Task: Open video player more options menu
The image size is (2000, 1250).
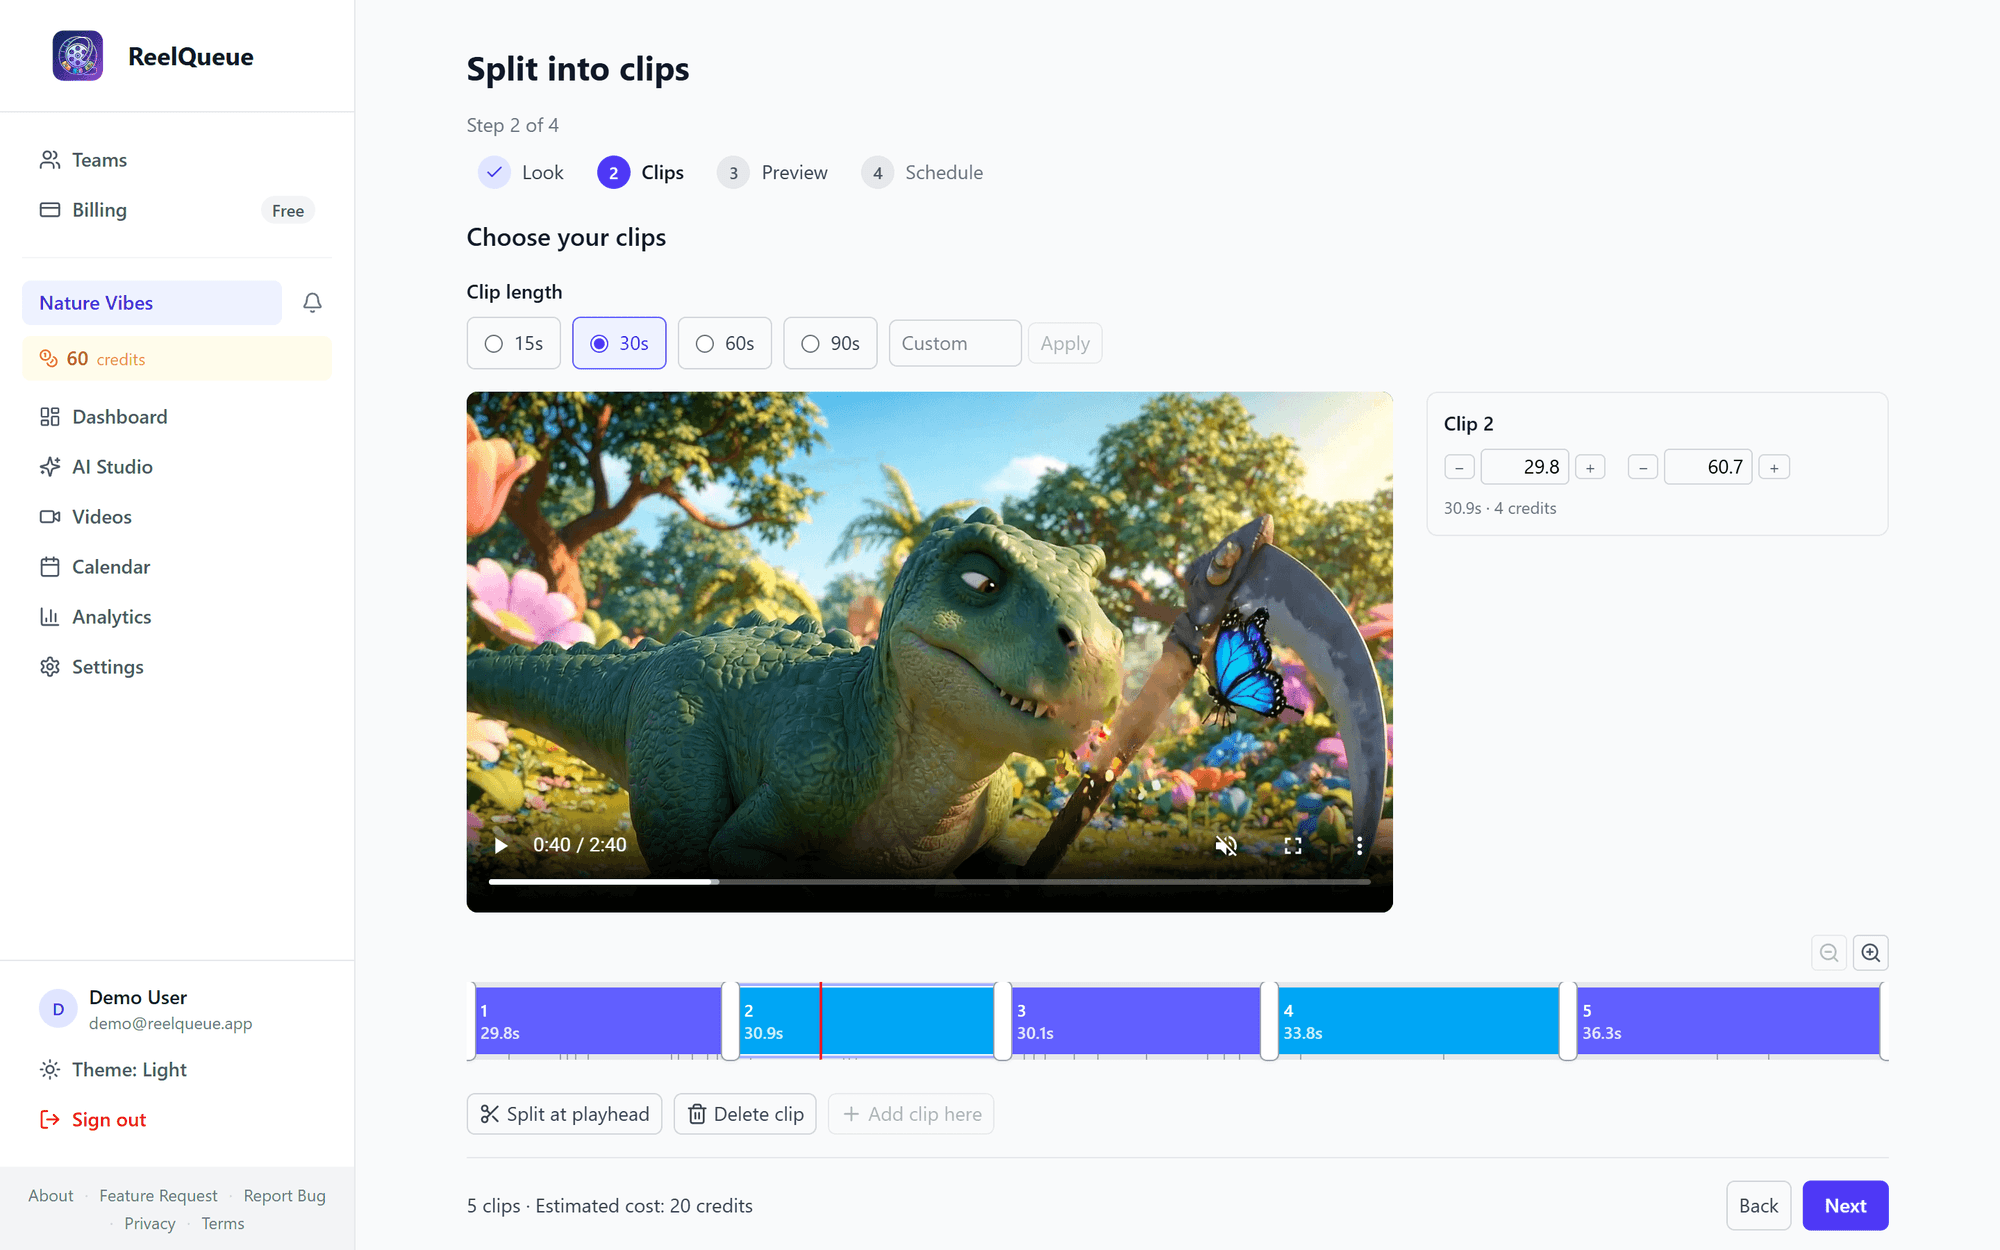Action: pos(1359,845)
